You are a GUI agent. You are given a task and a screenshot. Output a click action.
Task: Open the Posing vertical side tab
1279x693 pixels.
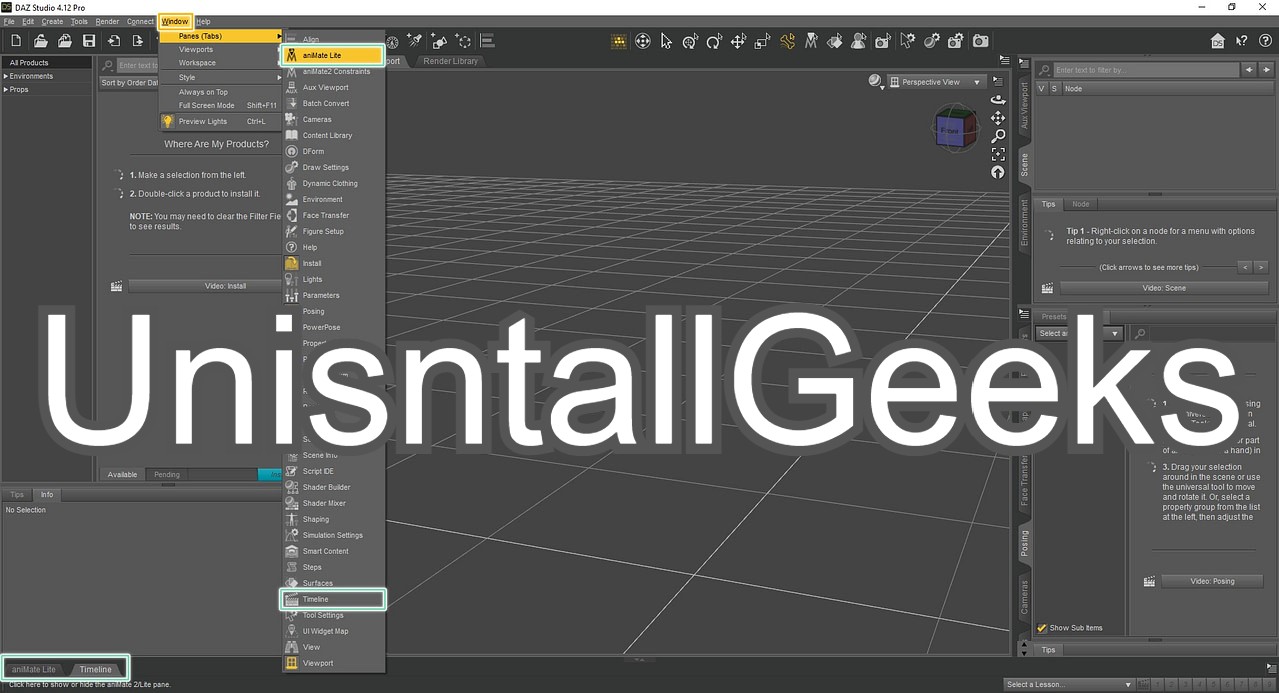[x=1024, y=543]
